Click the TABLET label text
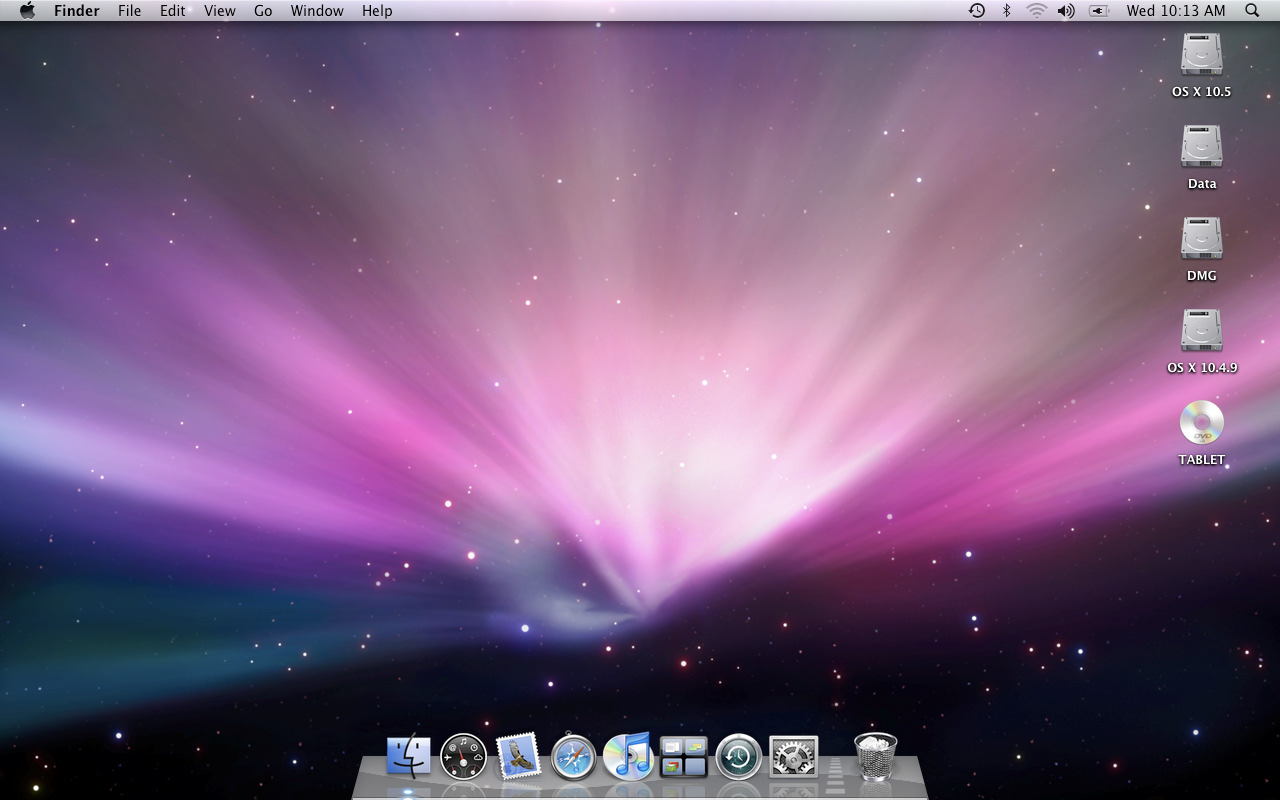 coord(1201,460)
